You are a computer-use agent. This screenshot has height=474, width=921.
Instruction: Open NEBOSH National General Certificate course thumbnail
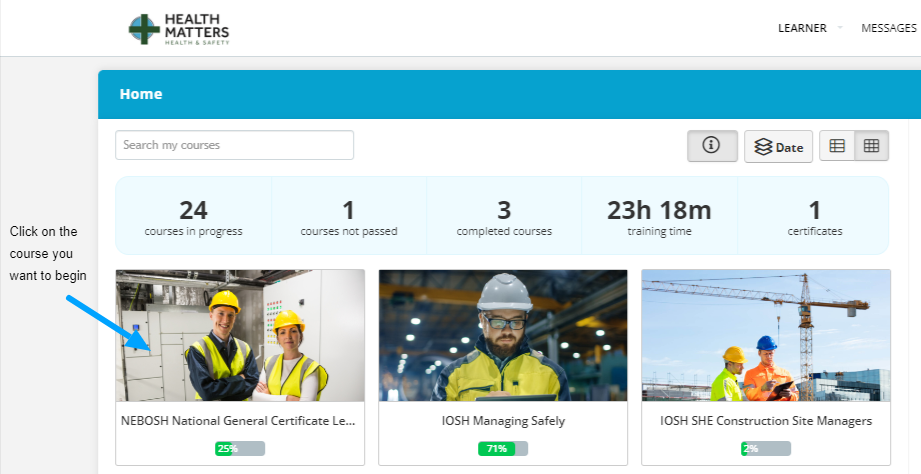pyautogui.click(x=240, y=335)
